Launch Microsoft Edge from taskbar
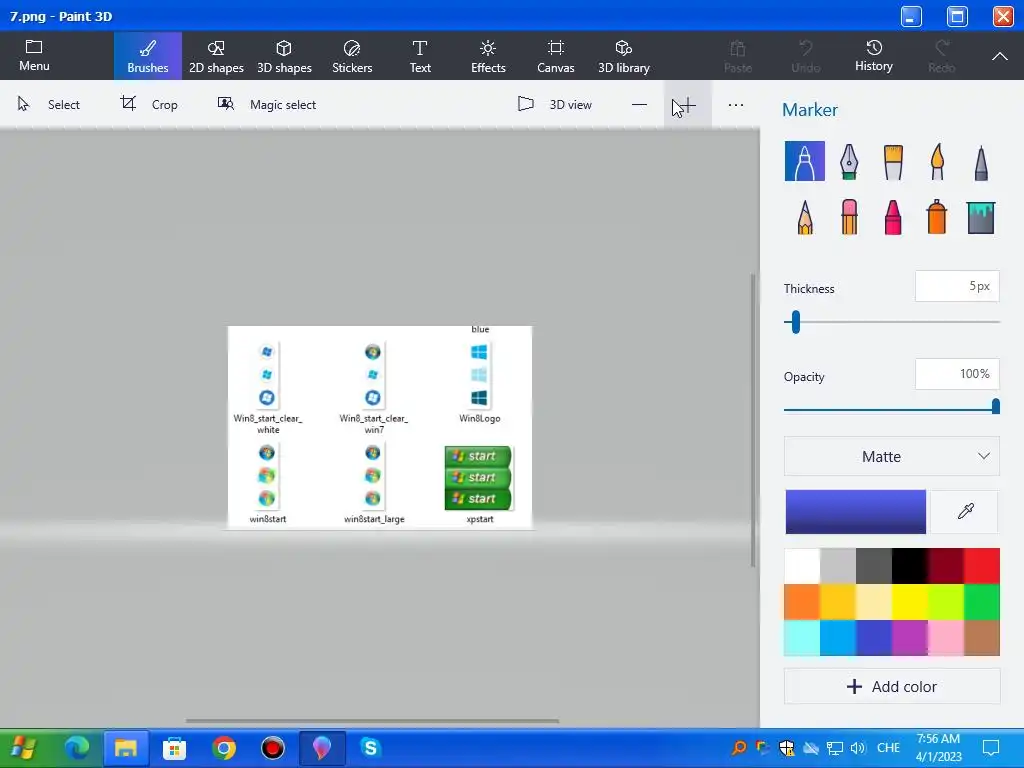 tap(77, 748)
